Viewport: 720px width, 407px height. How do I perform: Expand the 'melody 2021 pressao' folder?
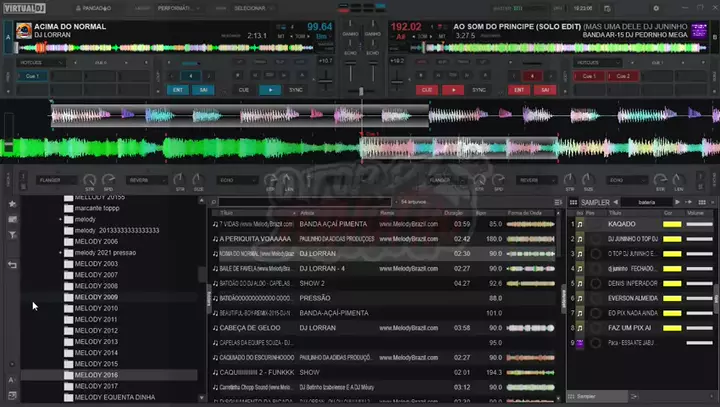(x=60, y=253)
